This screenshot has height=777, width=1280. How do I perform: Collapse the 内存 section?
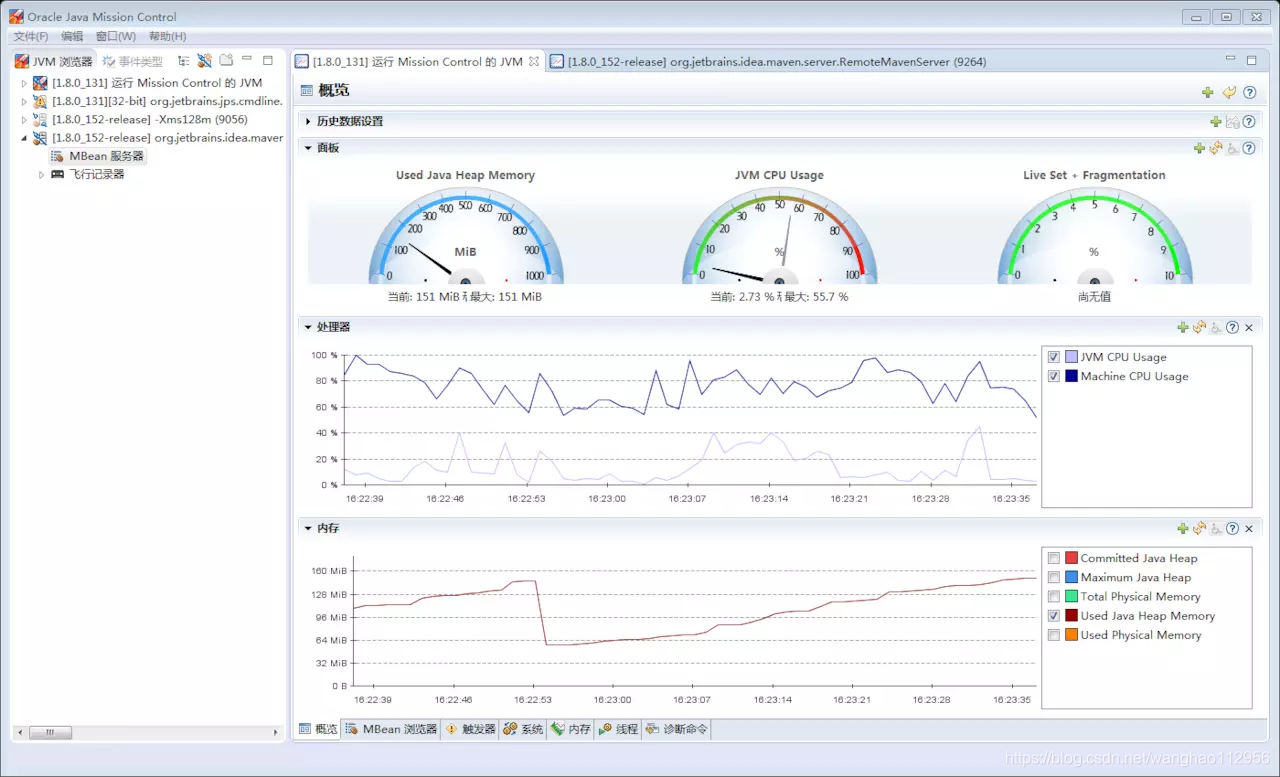click(x=308, y=528)
